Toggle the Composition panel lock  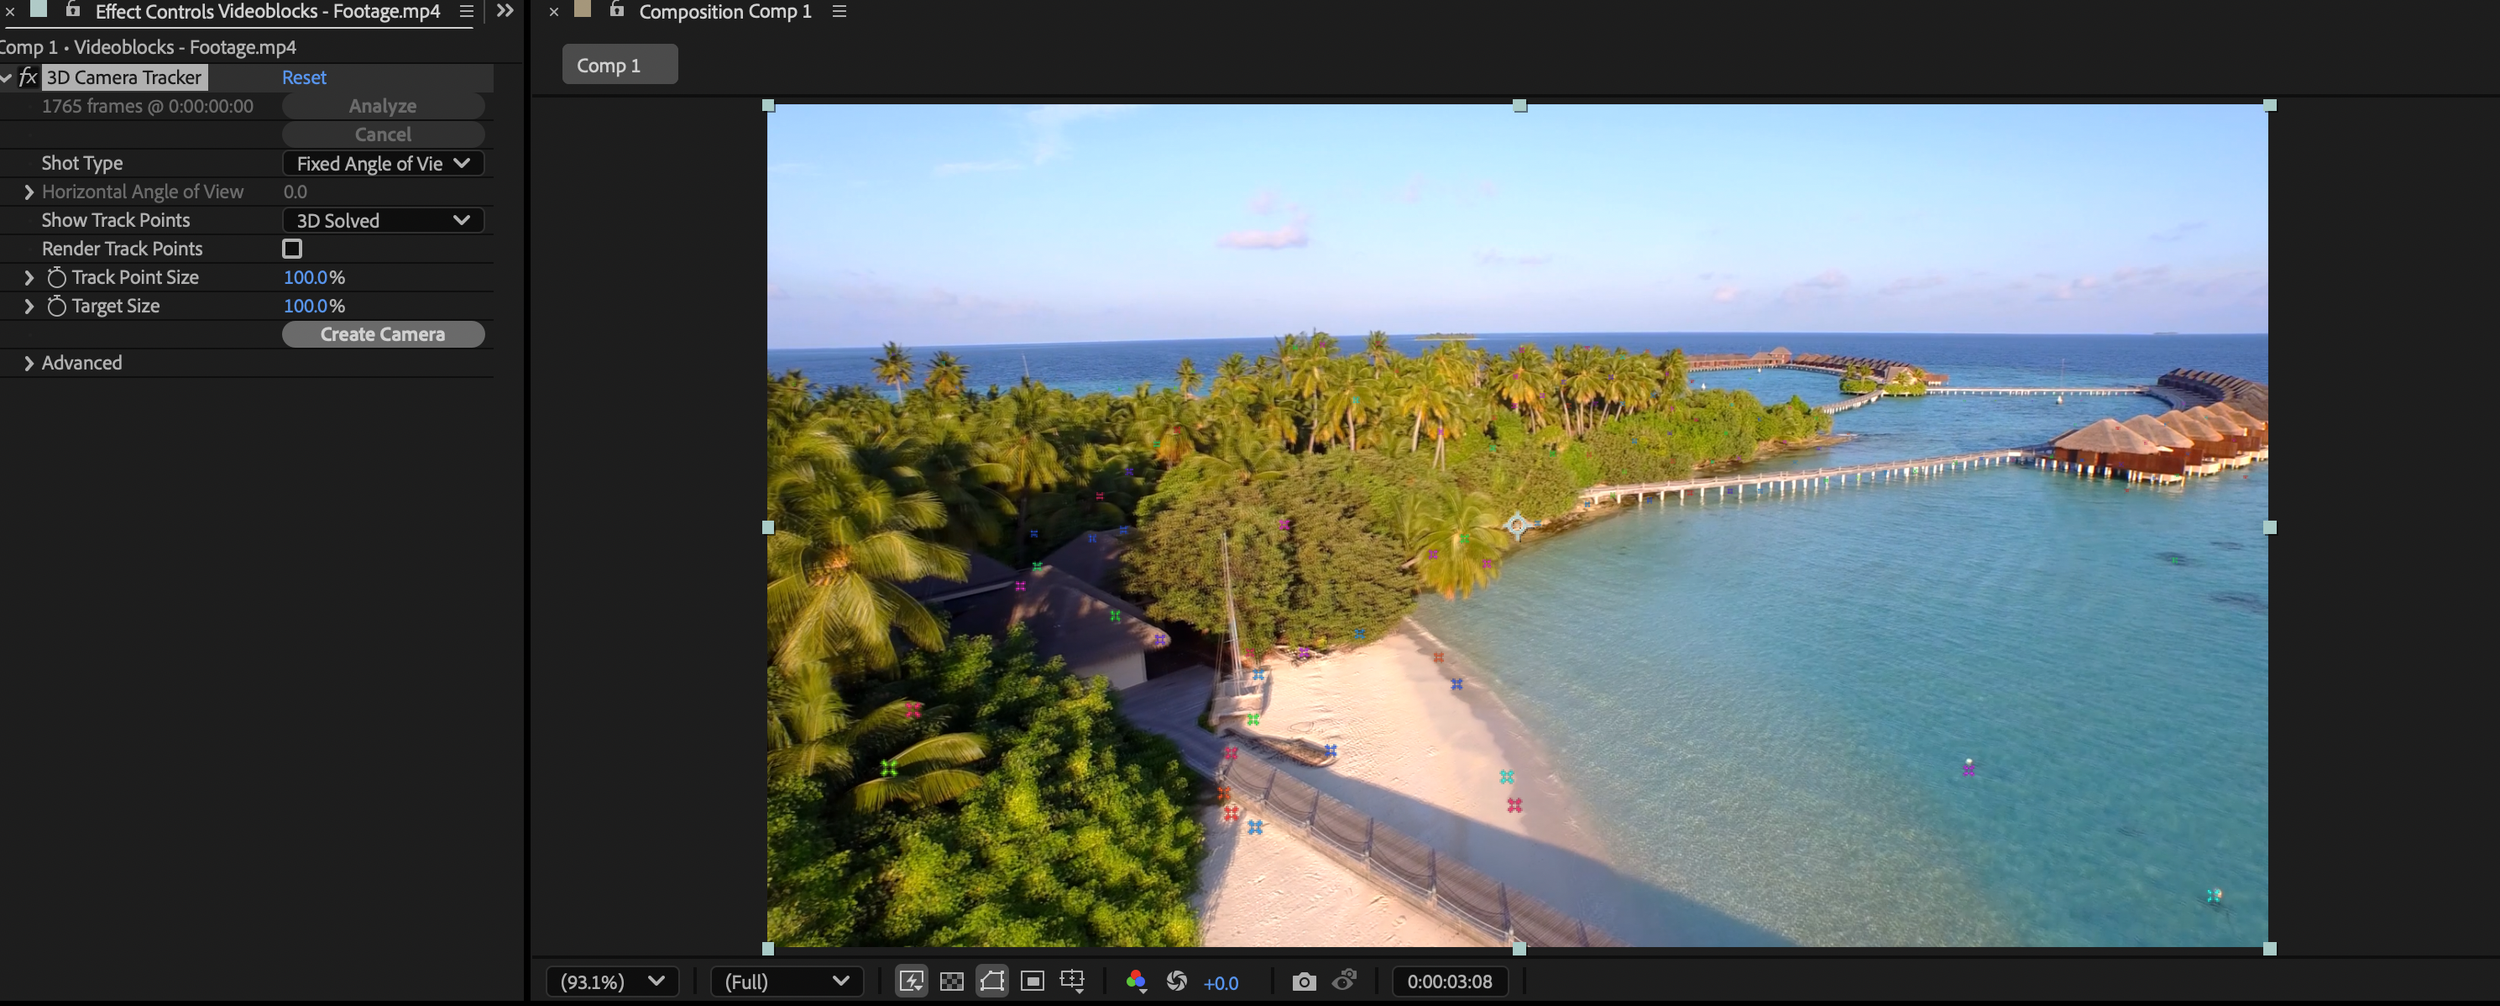click(x=617, y=10)
